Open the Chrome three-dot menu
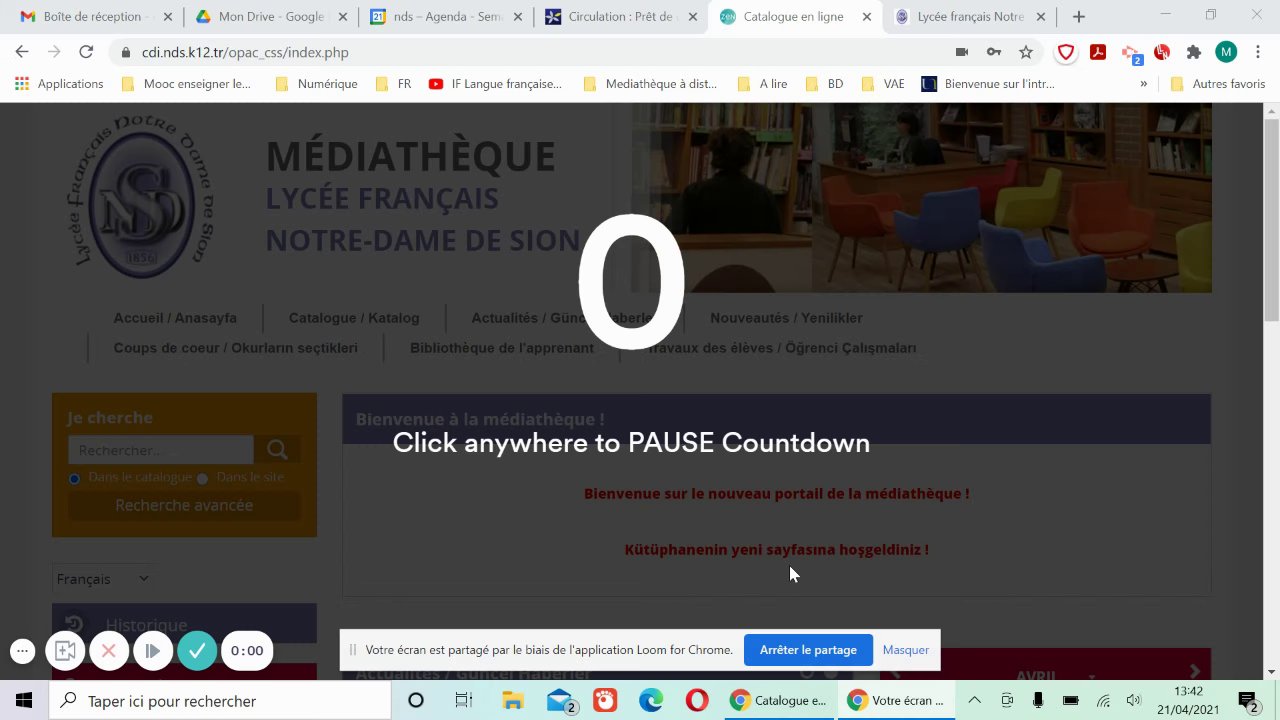Screen dimensions: 1280x720 [x=1258, y=52]
